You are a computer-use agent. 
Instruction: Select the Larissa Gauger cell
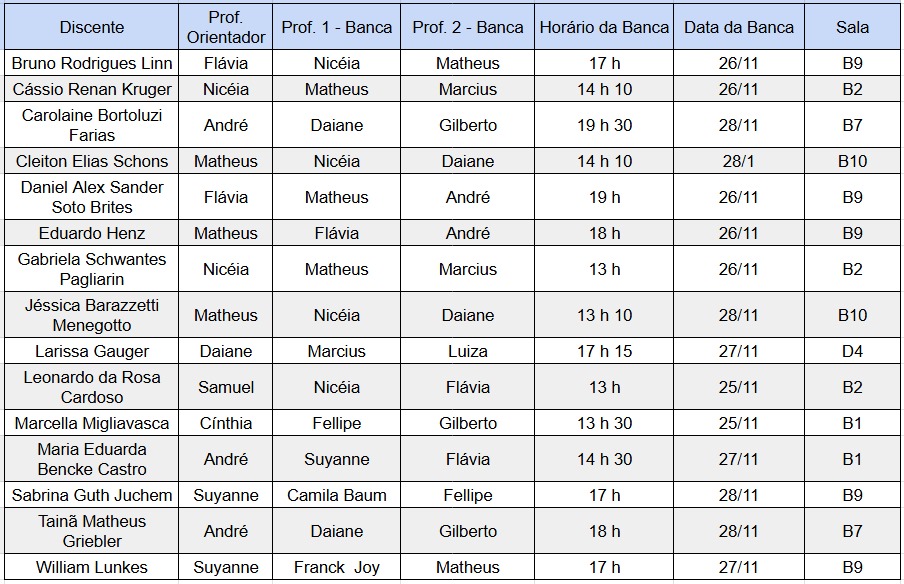coord(92,351)
